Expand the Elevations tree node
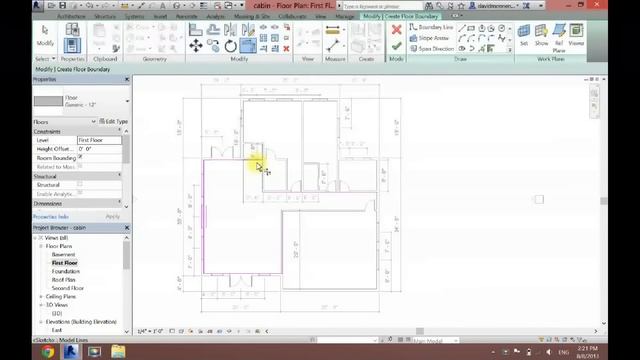This screenshot has height=360, width=640. [41, 322]
